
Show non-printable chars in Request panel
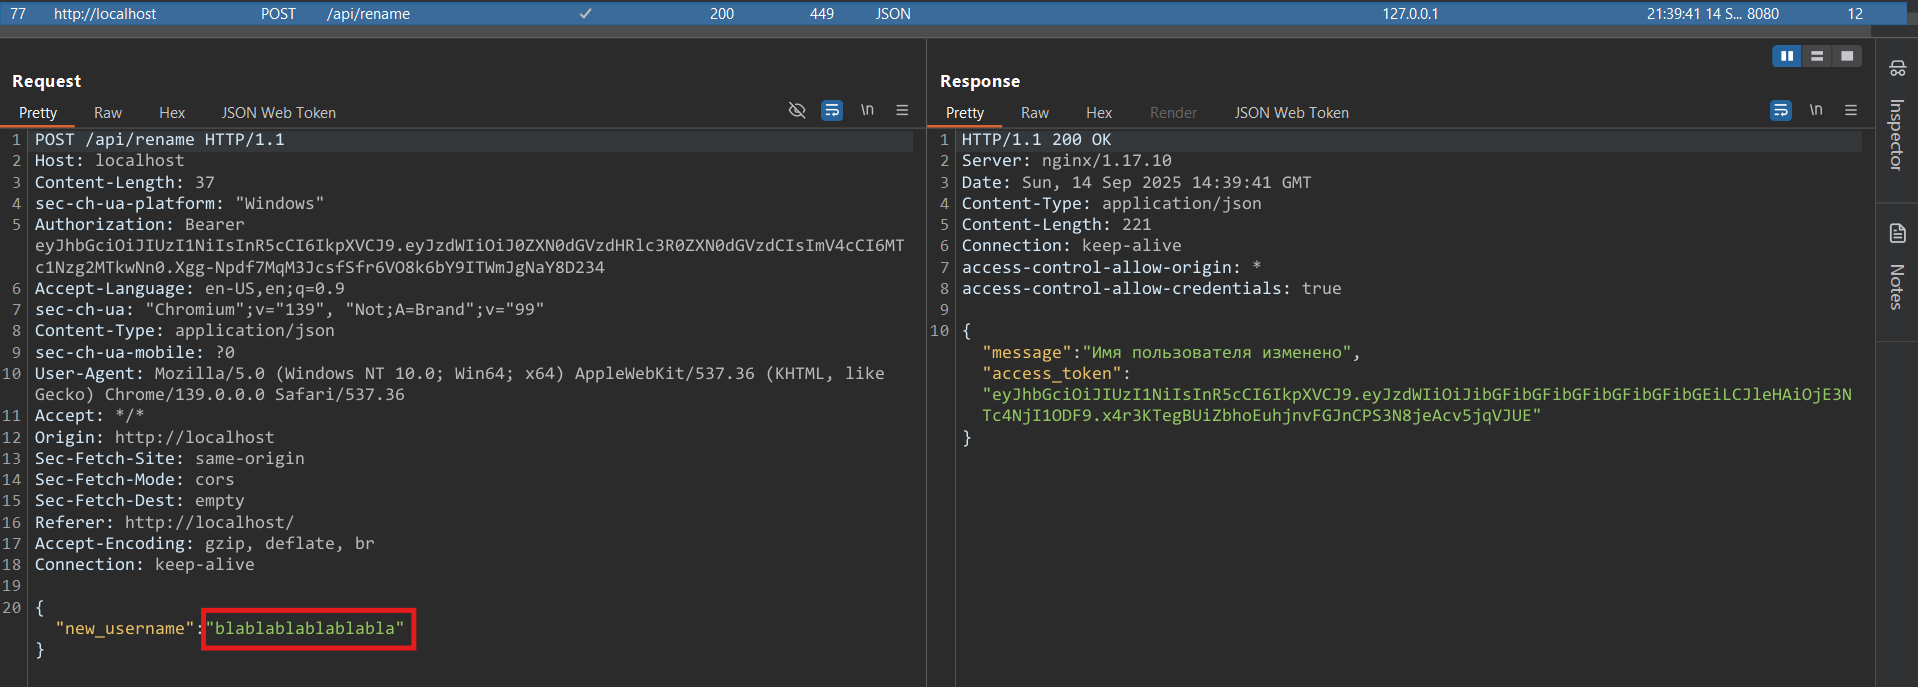coord(867,111)
